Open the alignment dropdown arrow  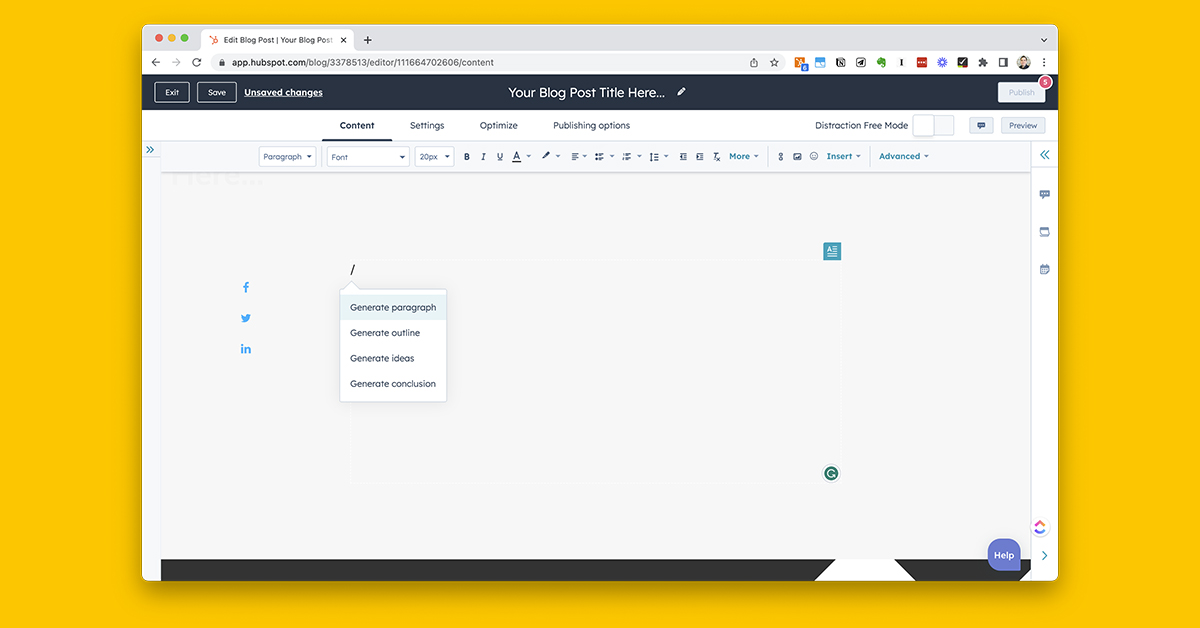point(586,157)
